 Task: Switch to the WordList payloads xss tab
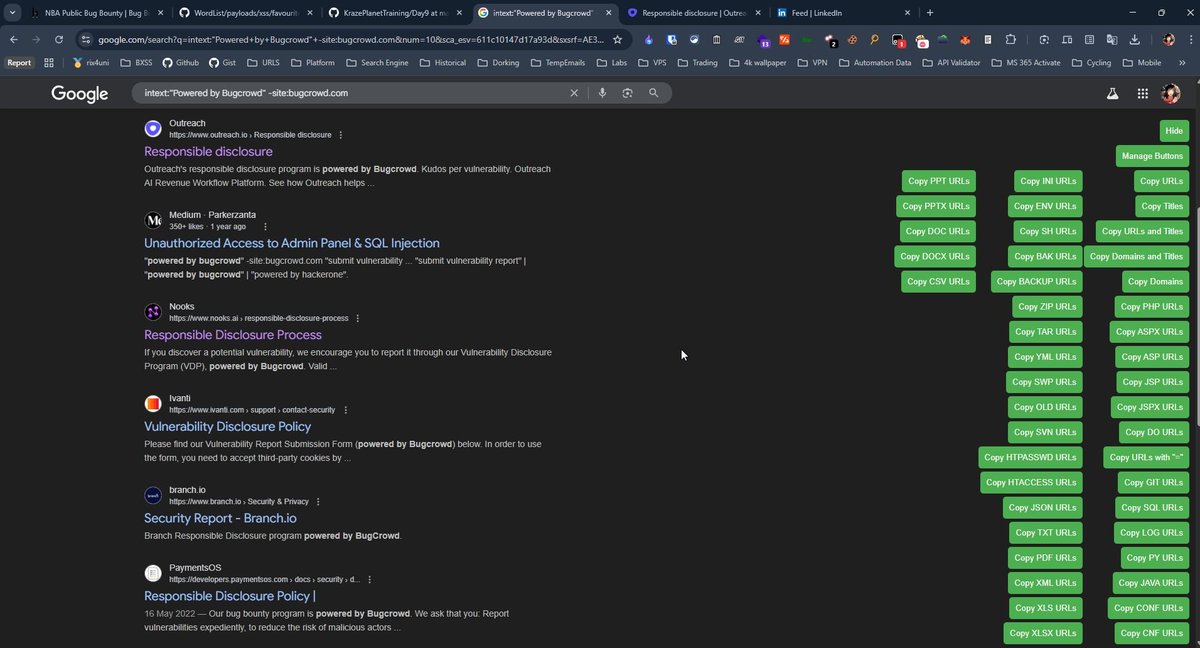coord(245,13)
